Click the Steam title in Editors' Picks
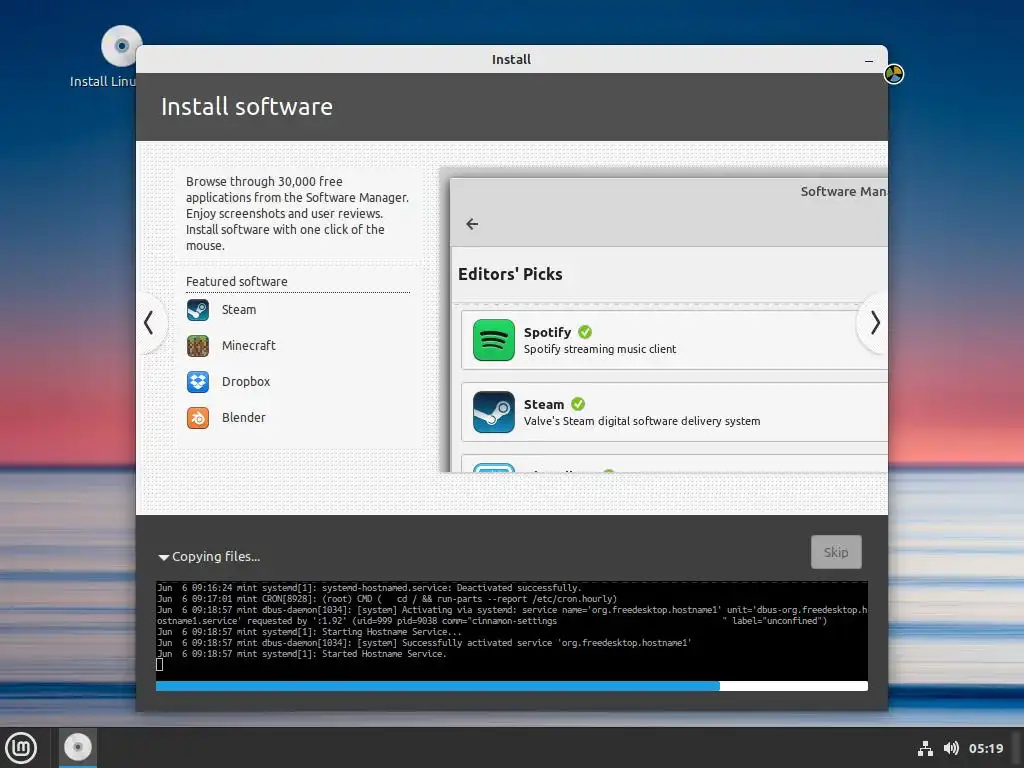Viewport: 1024px width, 768px height. click(543, 404)
